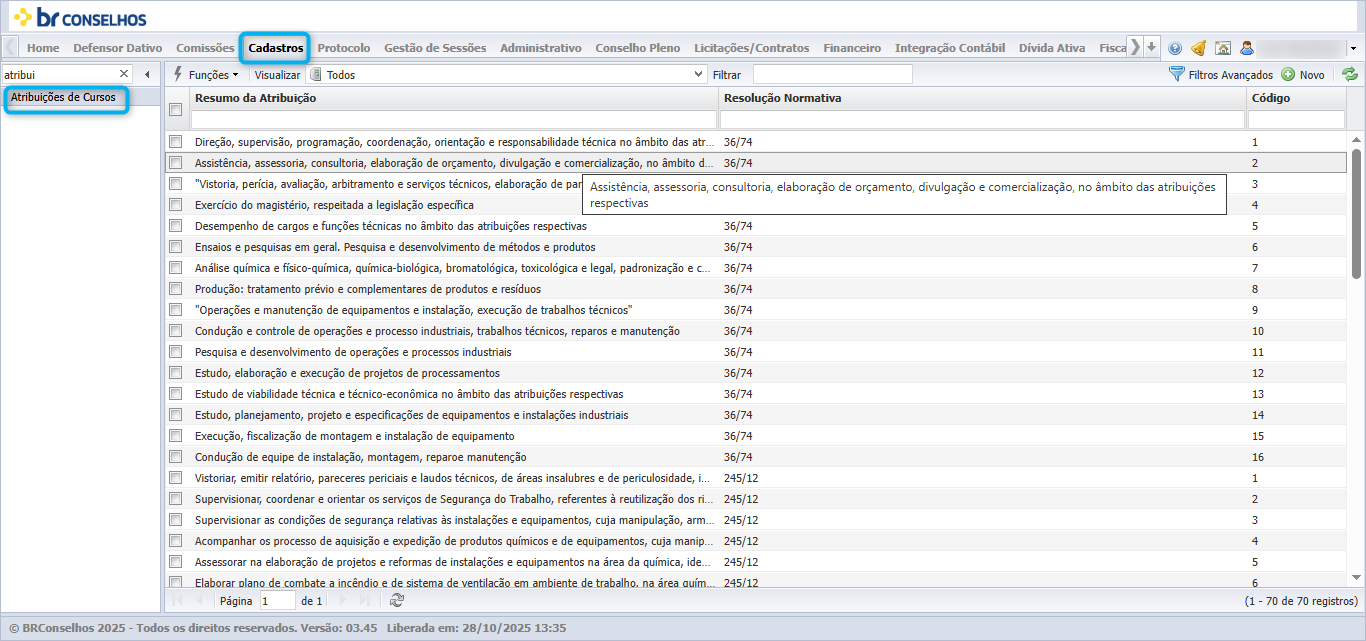The height and width of the screenshot is (641, 1366).
Task: Go to next page arrow in pagination
Action: [343, 600]
